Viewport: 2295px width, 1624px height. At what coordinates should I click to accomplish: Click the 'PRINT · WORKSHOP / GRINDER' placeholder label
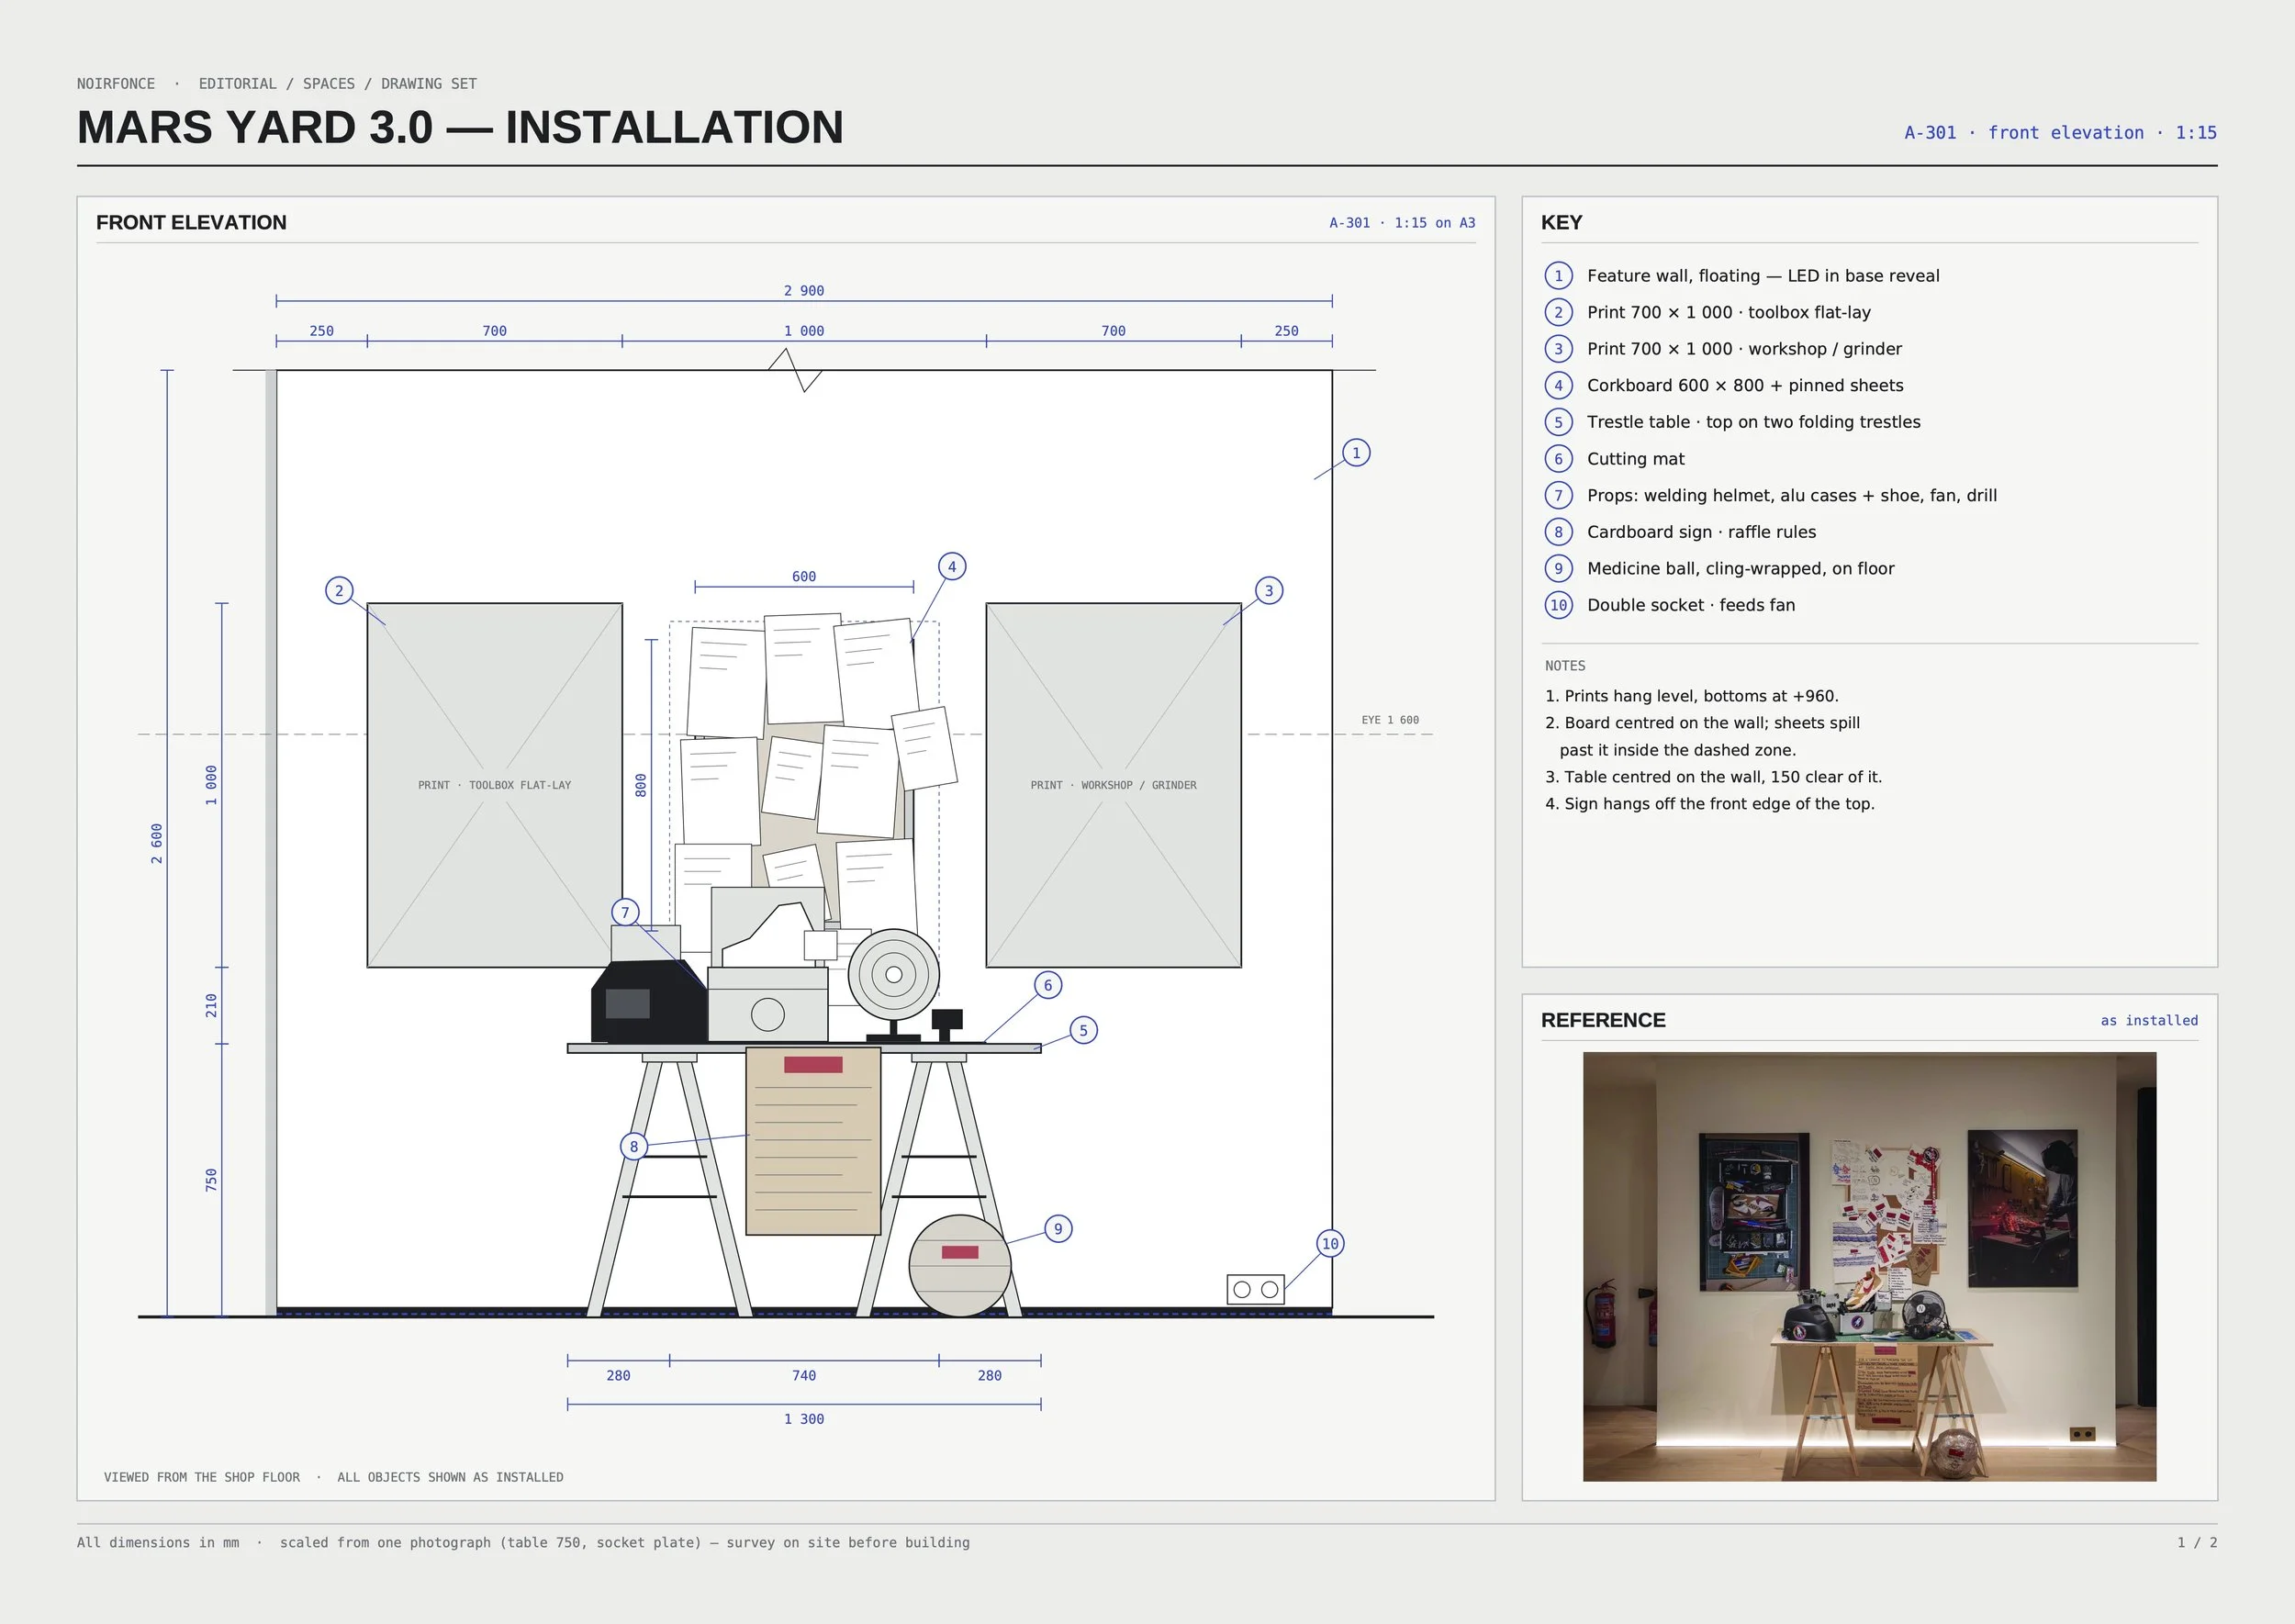pos(1114,785)
